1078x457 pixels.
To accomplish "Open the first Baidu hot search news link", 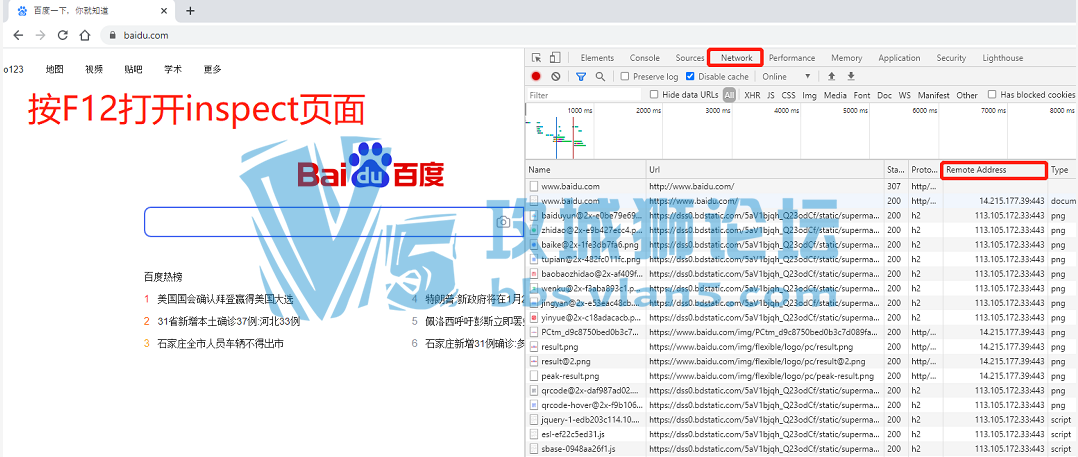I will (x=224, y=299).
